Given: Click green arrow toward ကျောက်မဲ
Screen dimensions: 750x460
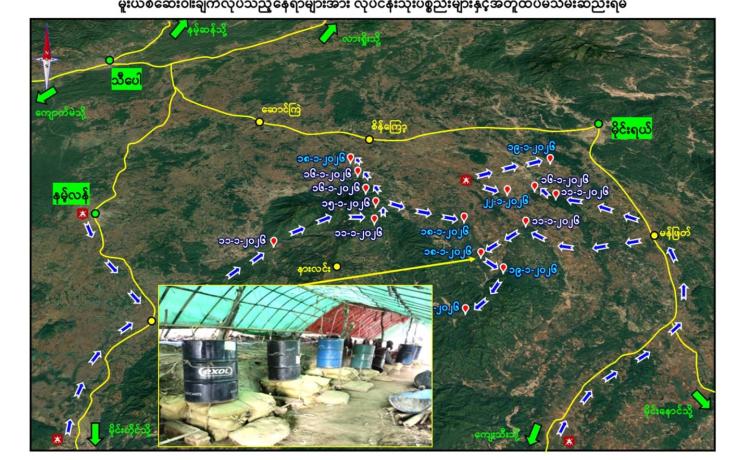Looking at the screenshot, I should [45, 96].
